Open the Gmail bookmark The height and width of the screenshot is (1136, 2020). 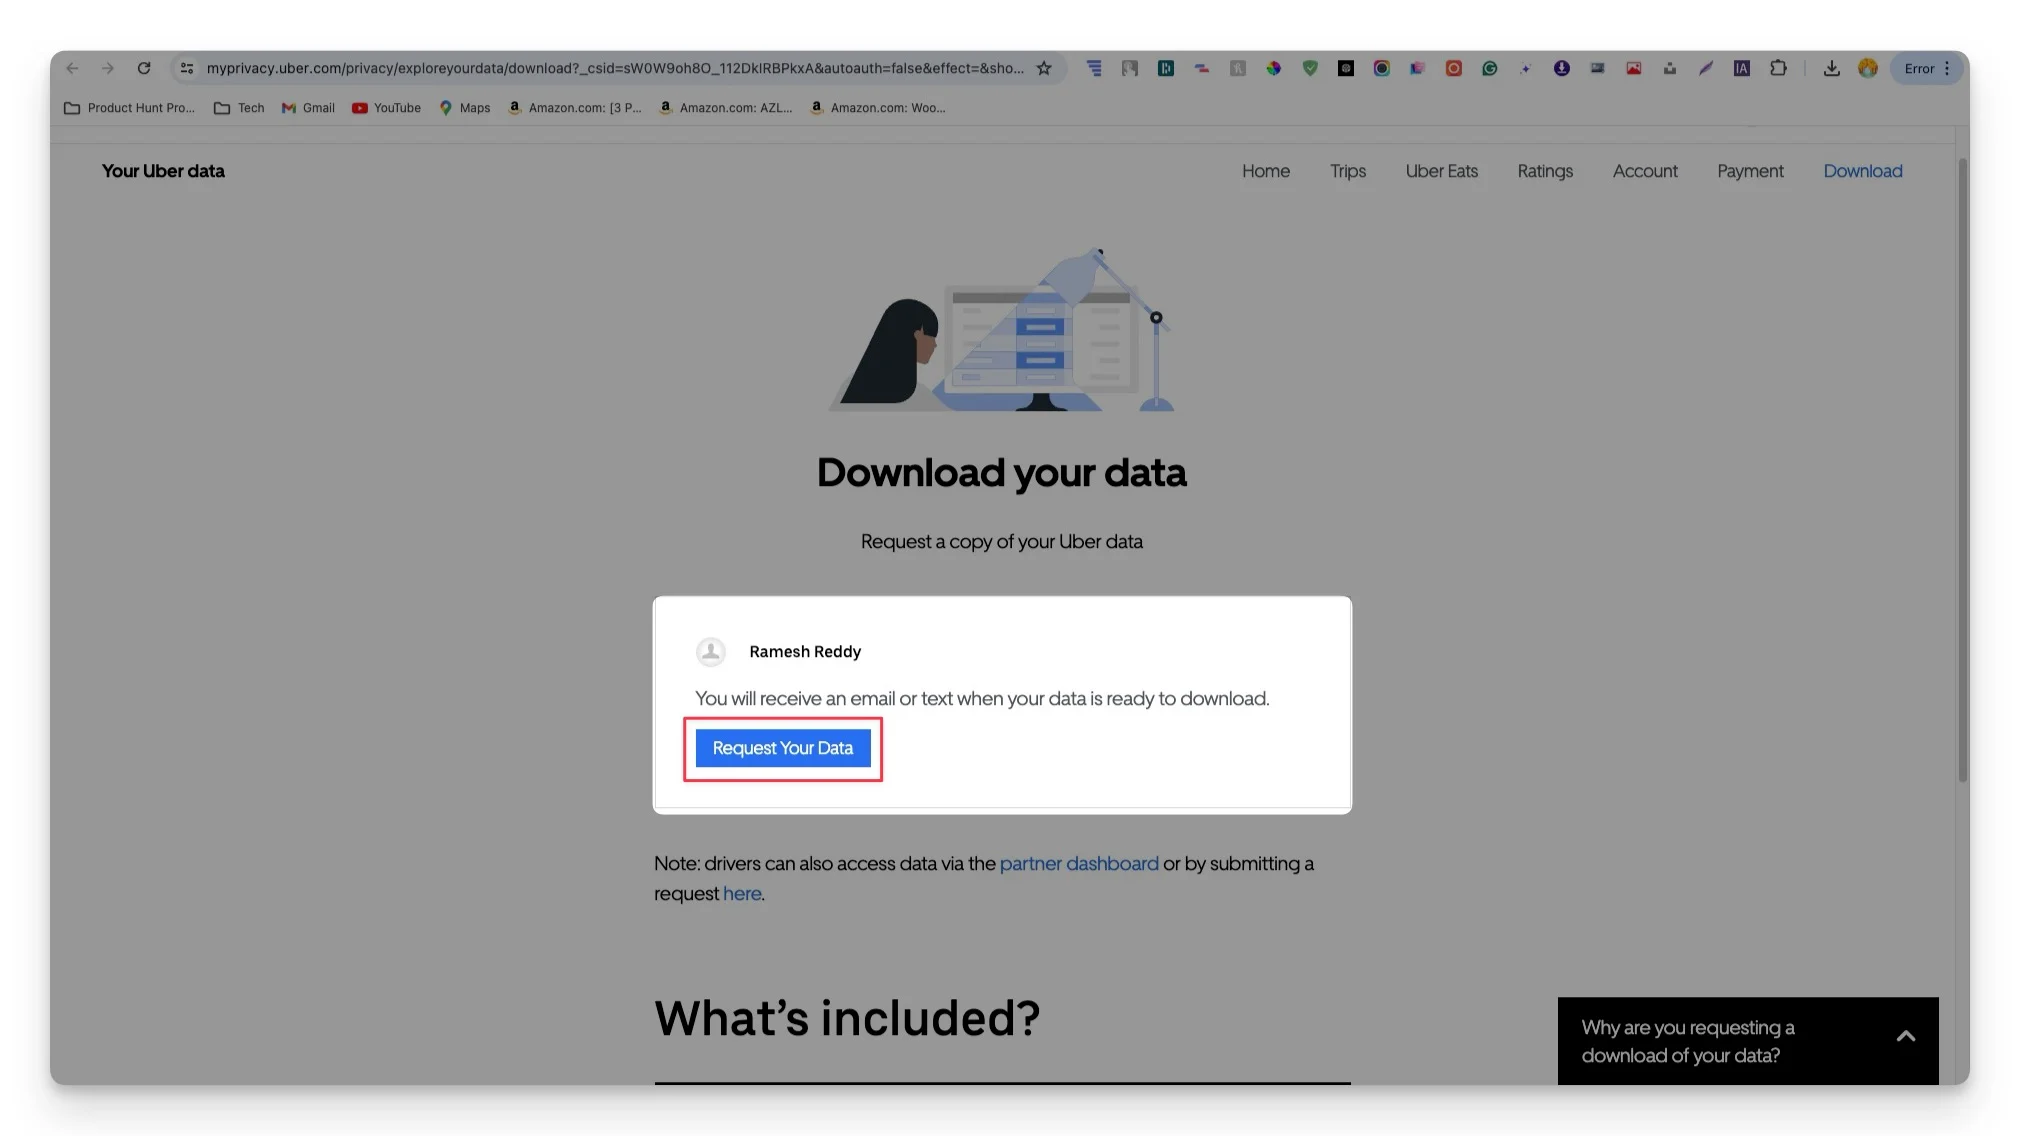point(308,108)
